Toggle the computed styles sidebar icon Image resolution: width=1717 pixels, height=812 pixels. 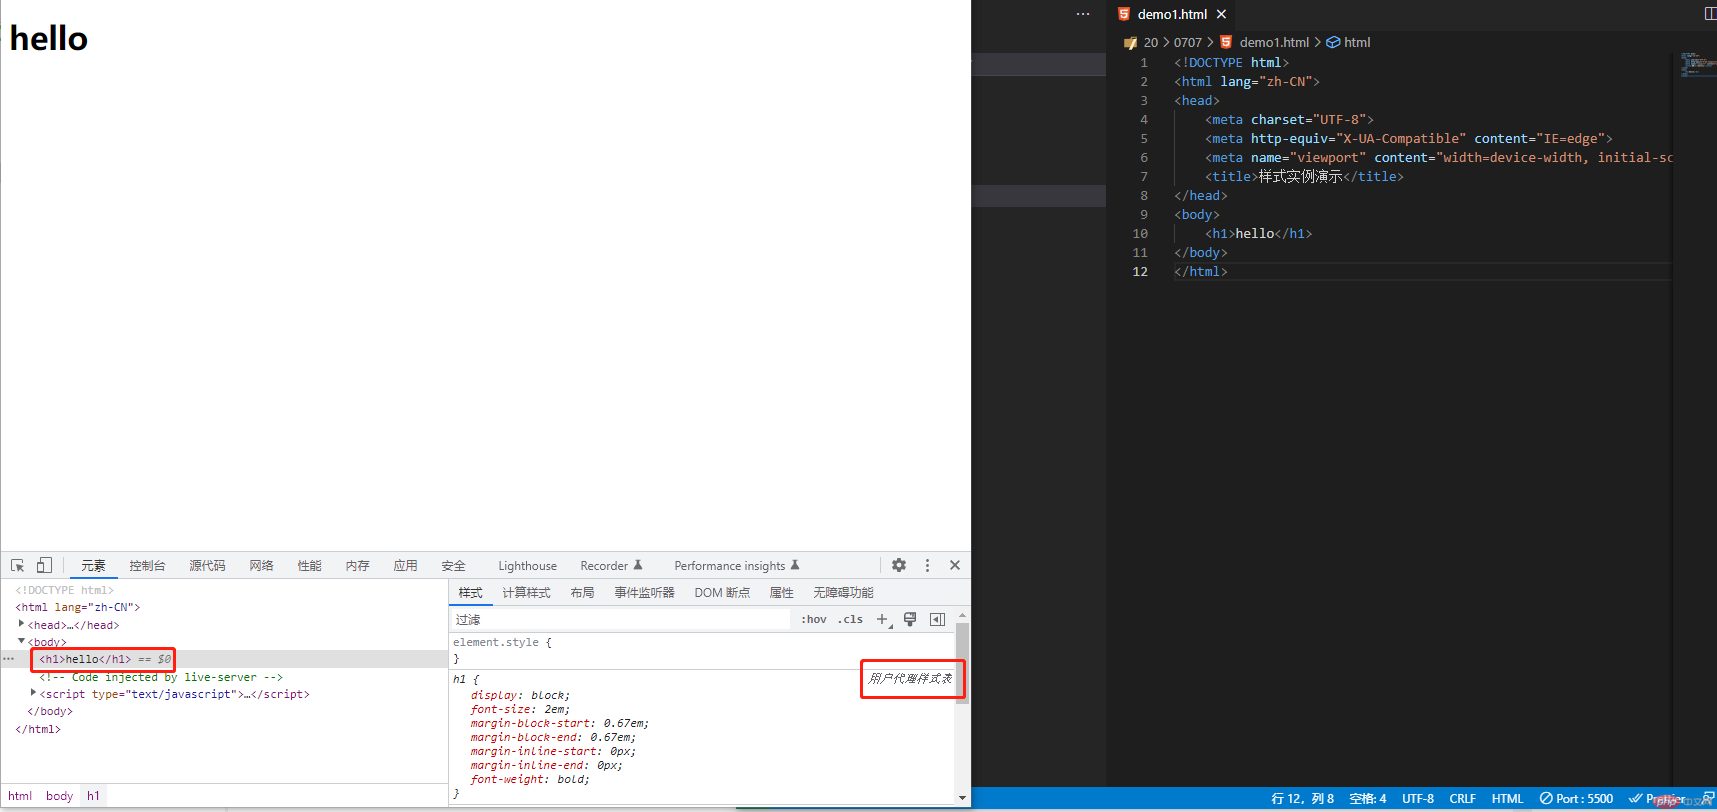pos(937,620)
